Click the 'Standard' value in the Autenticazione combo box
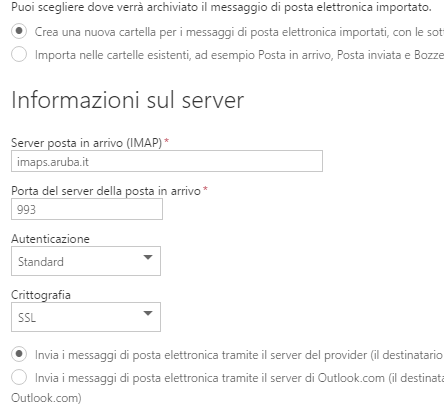The image size is (444, 408). (41, 262)
